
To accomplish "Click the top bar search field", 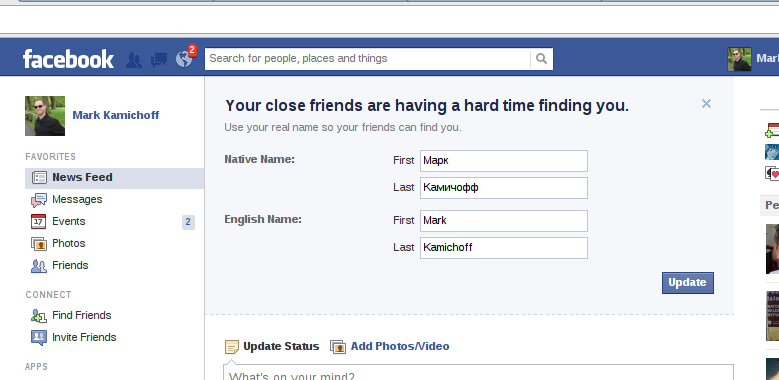I will pos(368,59).
